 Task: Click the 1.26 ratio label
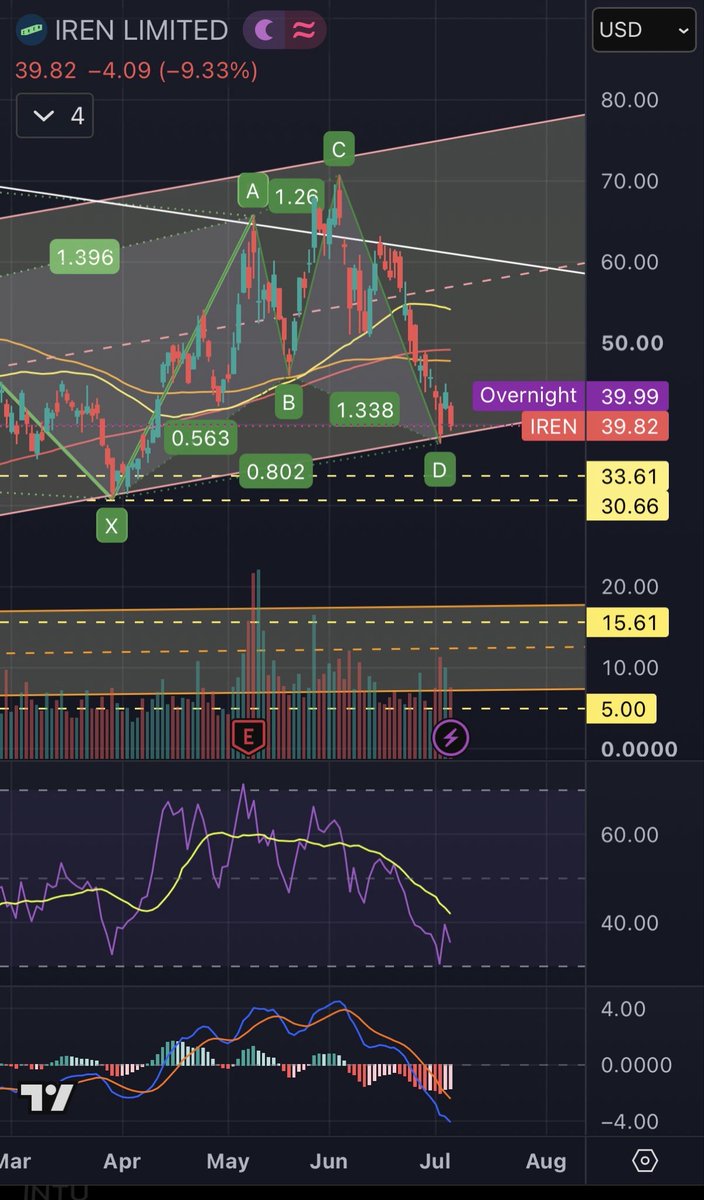297,197
